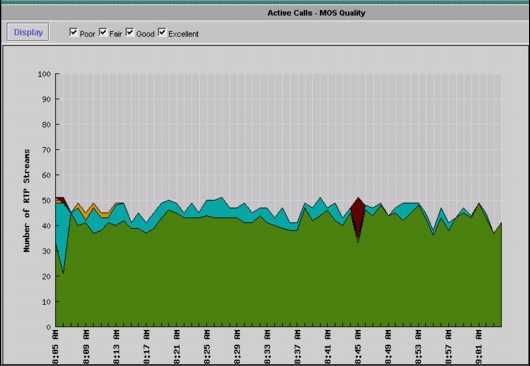Uncheck the Poor quality checkbox

point(73,32)
